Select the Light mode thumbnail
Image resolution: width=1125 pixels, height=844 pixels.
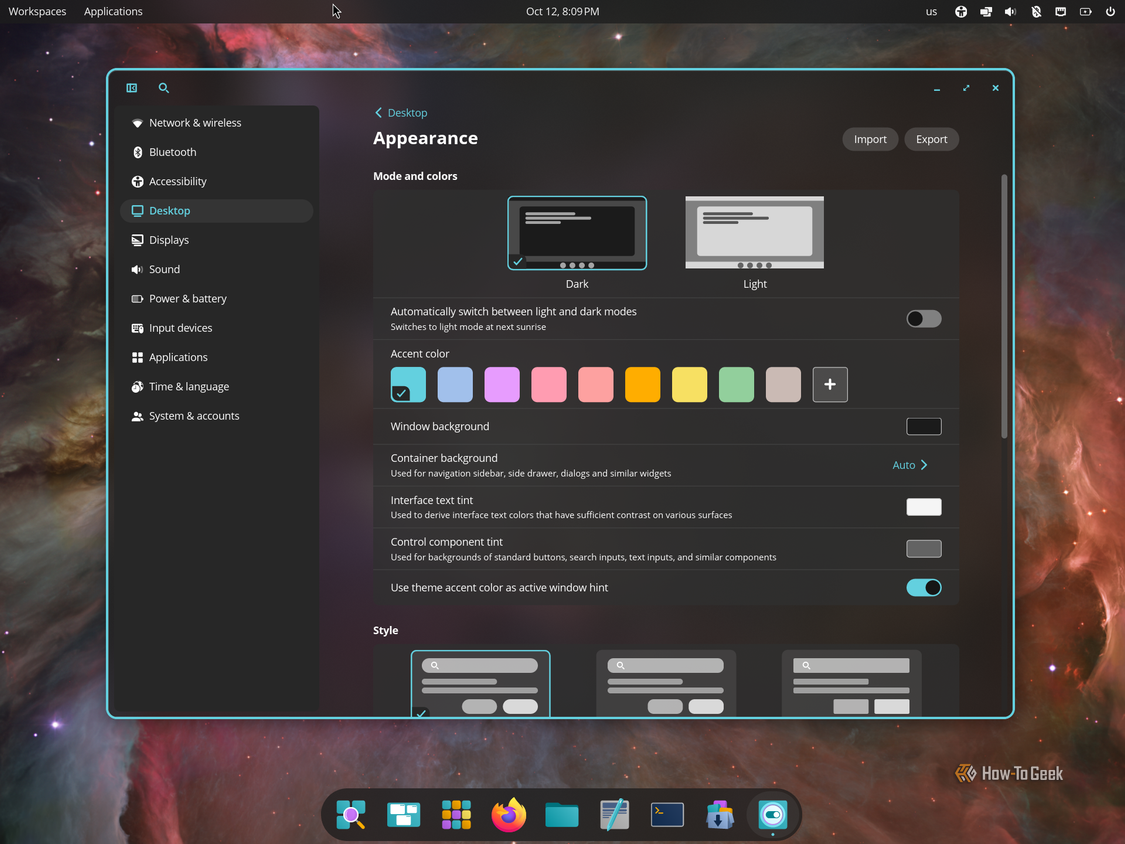pos(755,233)
